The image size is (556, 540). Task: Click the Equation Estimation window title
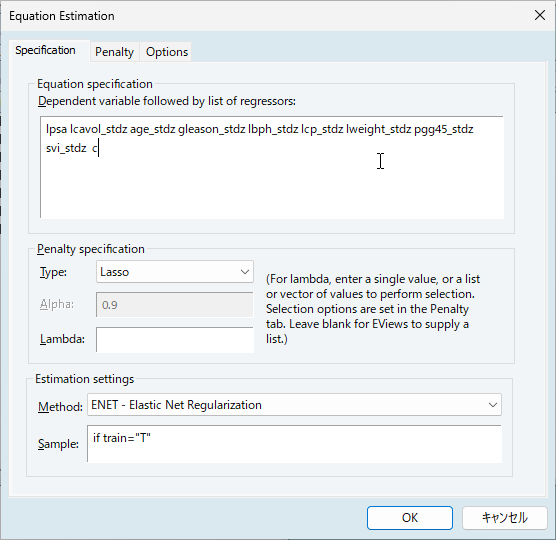(62, 16)
